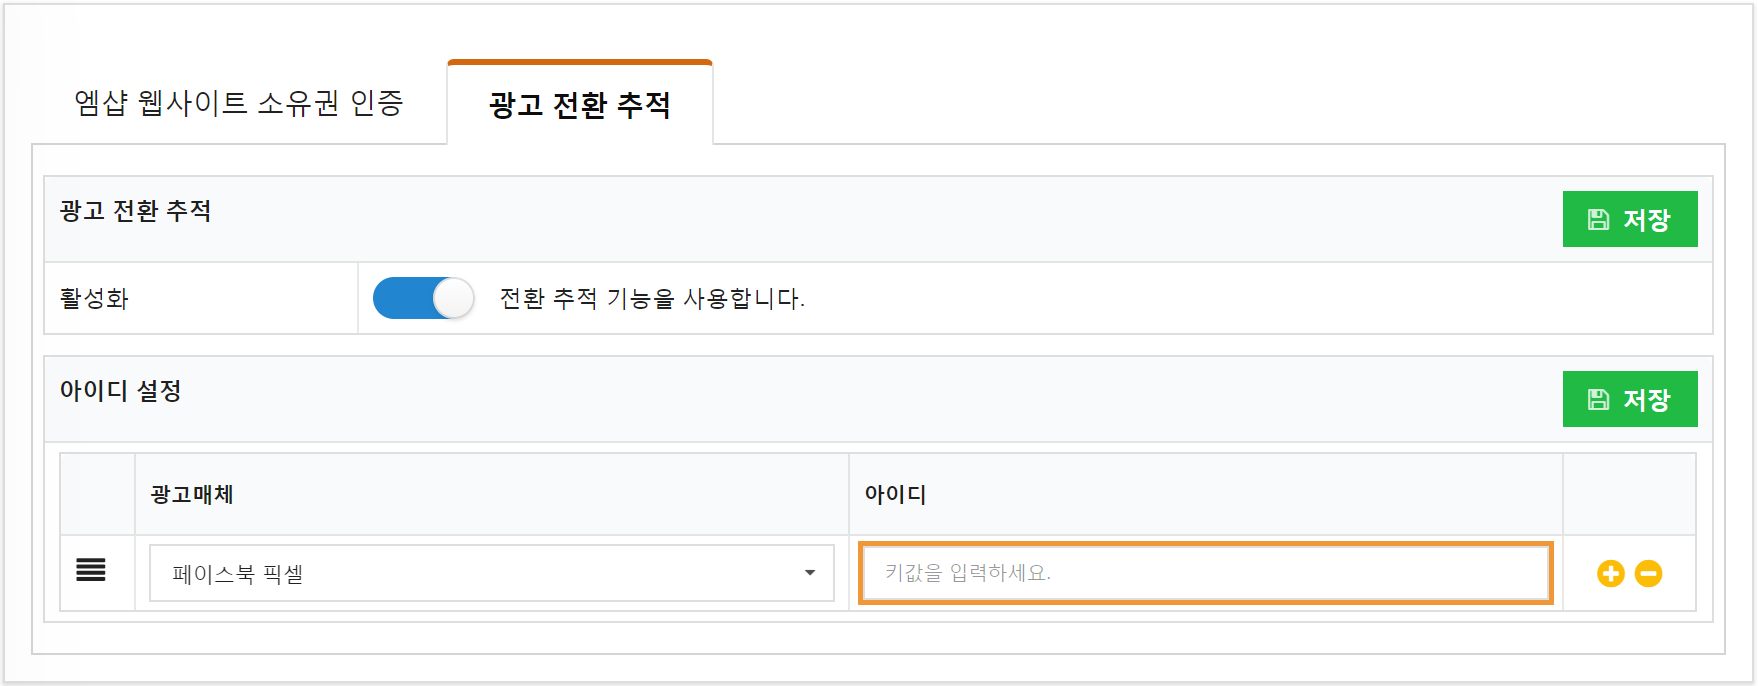
Task: Click the floppy disk icon in 광고 전환 추적 save button
Action: [1598, 219]
